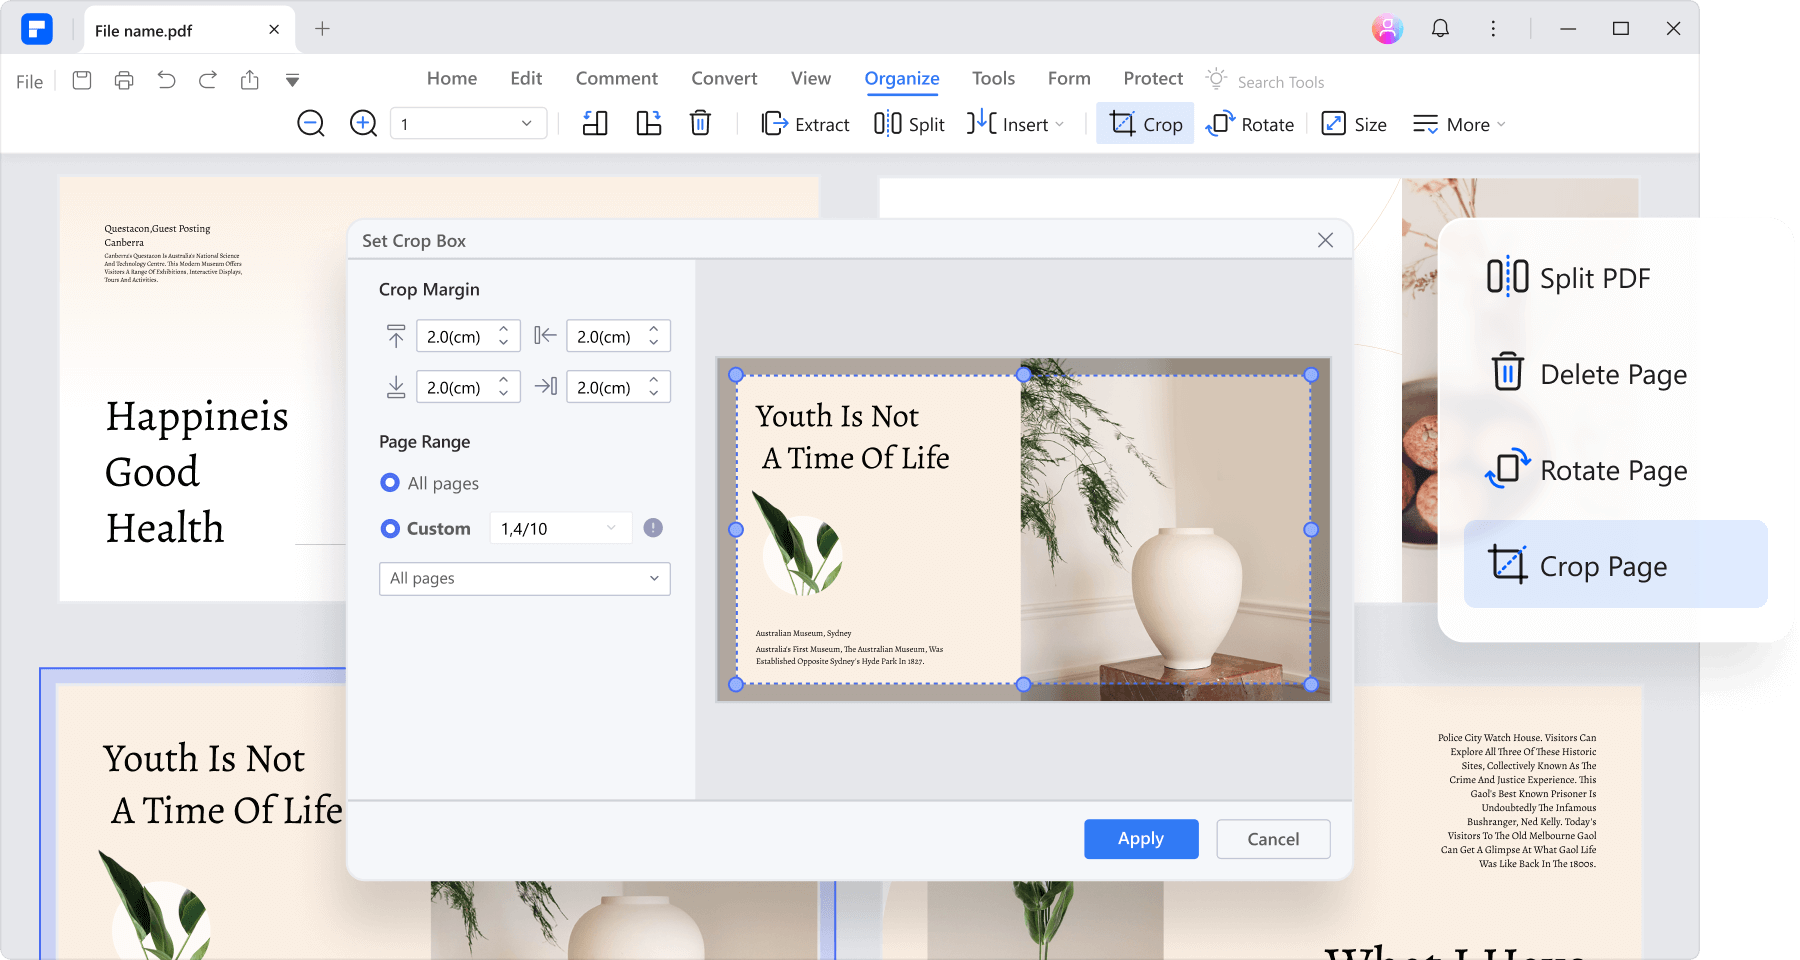Open the 1,4/10 custom range dropdown
Viewport: 1800px width, 960px height.
[x=560, y=528]
